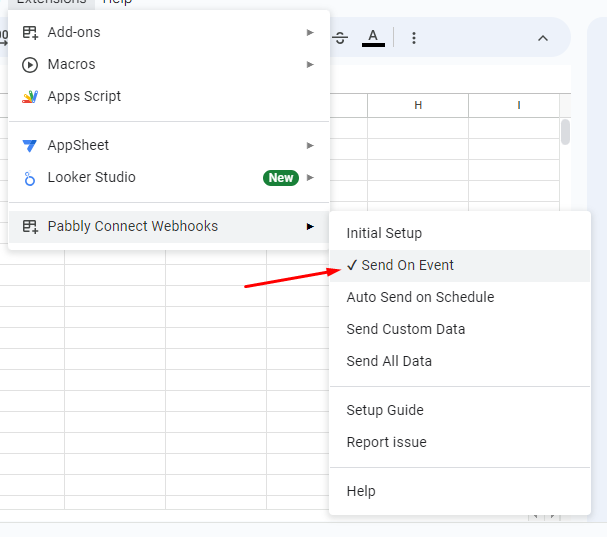Launch Apps Script from the menu
607x537 pixels.
(169, 96)
